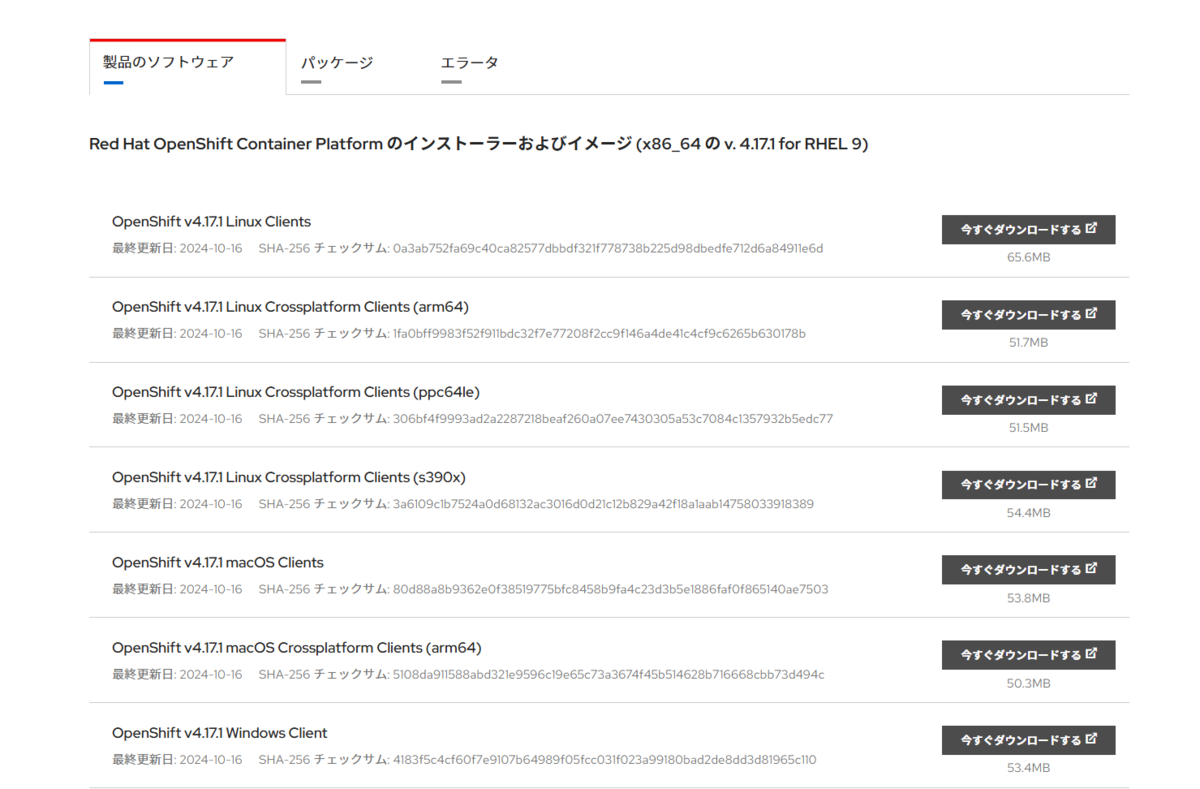The height and width of the screenshot is (789, 1200).
Task: Click the external link icon on Windows Client download
Action: 1090,740
